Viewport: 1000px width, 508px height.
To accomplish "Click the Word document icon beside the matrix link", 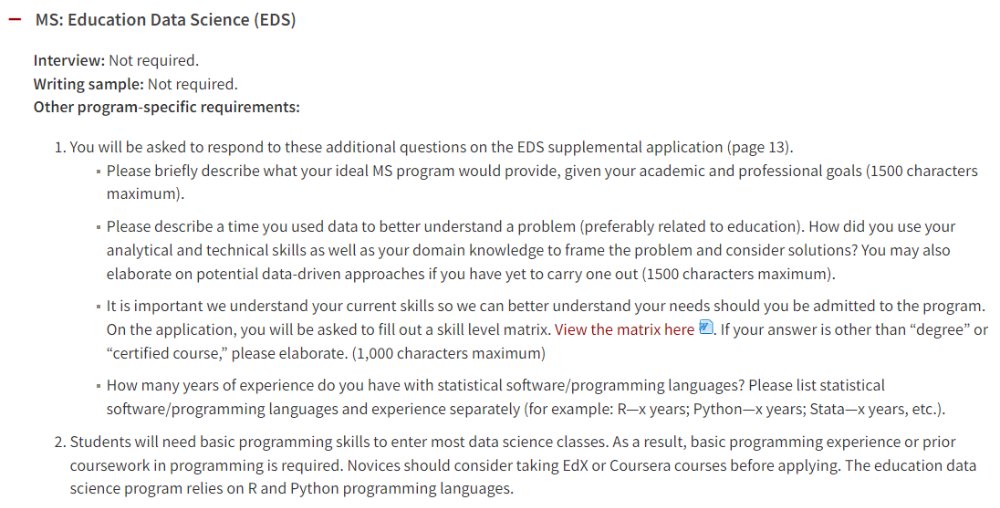I will point(705,328).
